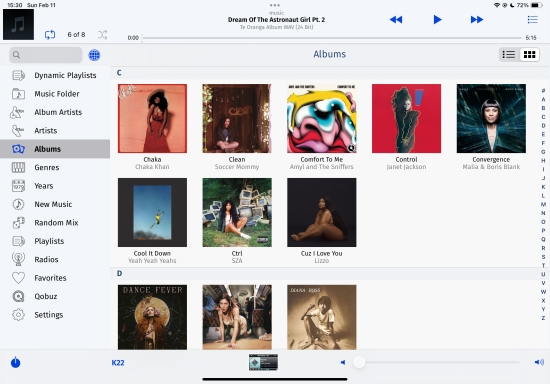Switch to grid view
The image size is (550, 384).
pyautogui.click(x=529, y=55)
